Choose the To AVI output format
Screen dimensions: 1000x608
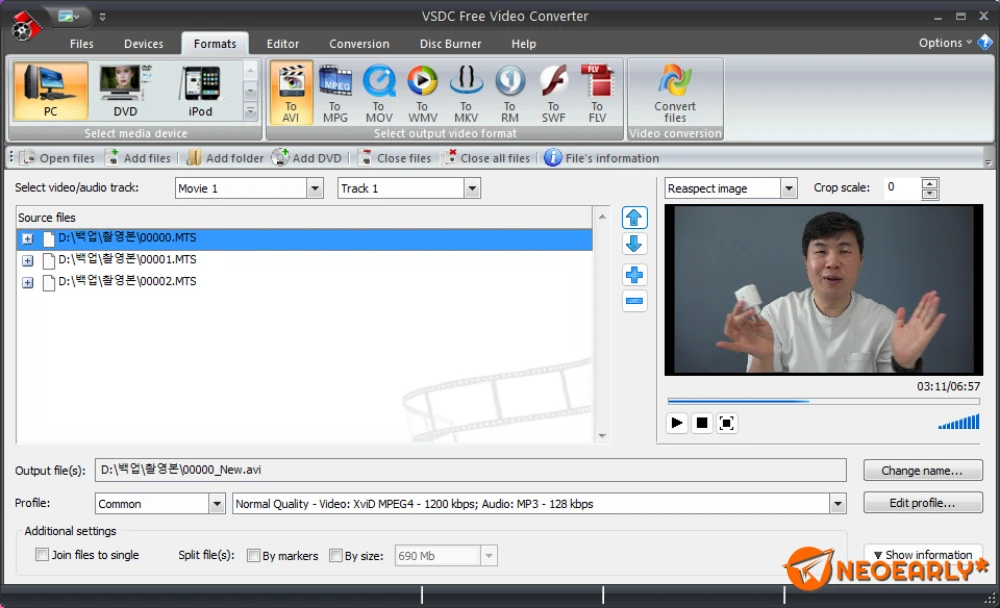click(x=291, y=93)
